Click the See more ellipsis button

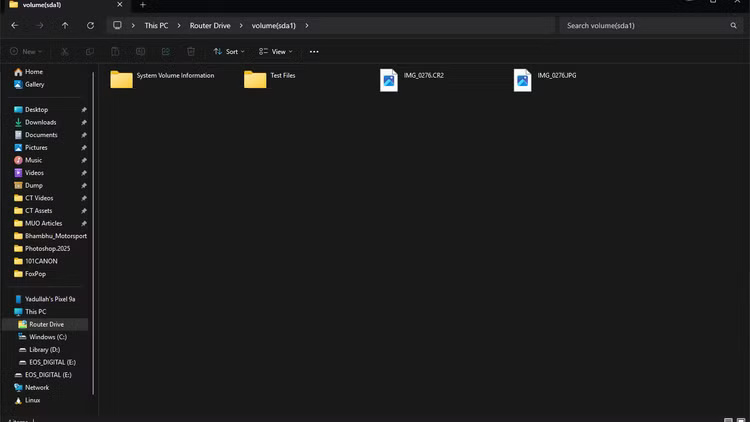(314, 51)
